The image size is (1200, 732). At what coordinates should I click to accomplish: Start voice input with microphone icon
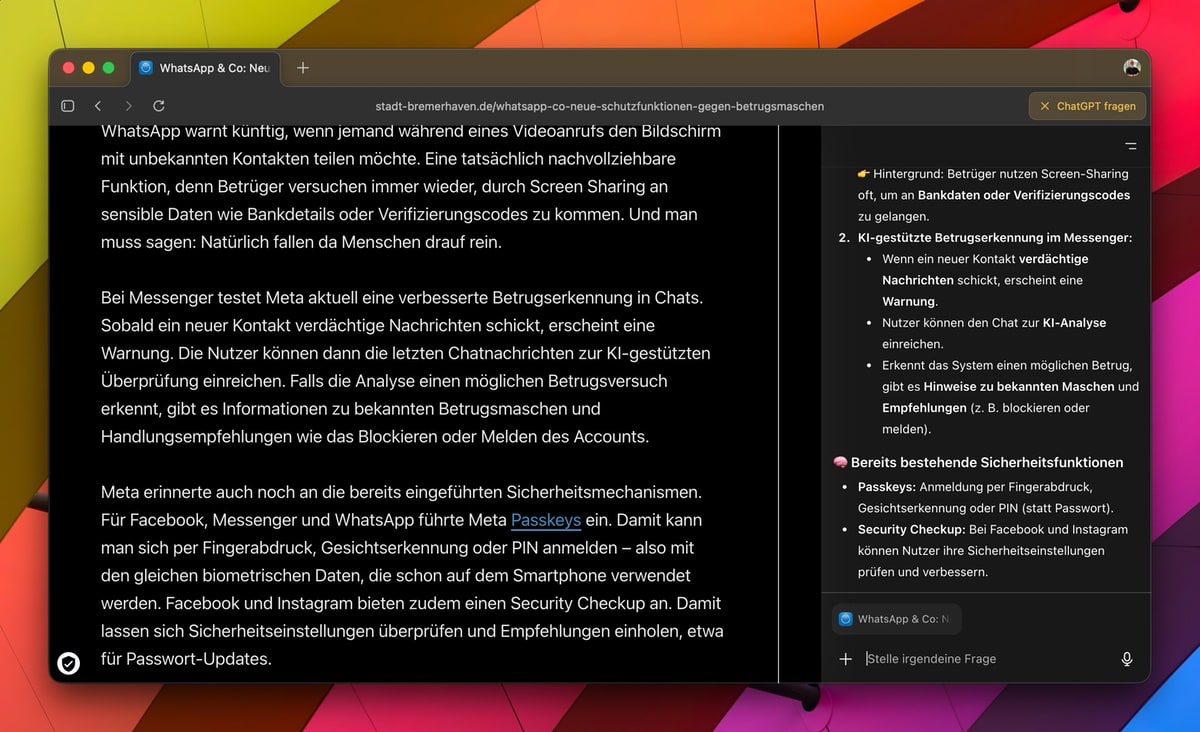coord(1127,659)
